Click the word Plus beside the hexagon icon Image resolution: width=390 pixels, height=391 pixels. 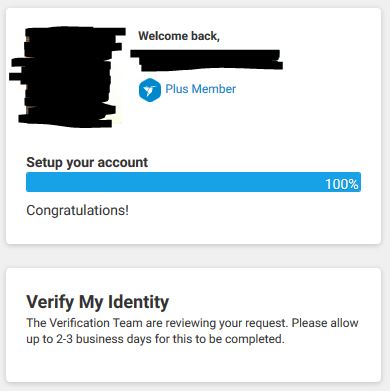pyautogui.click(x=177, y=89)
